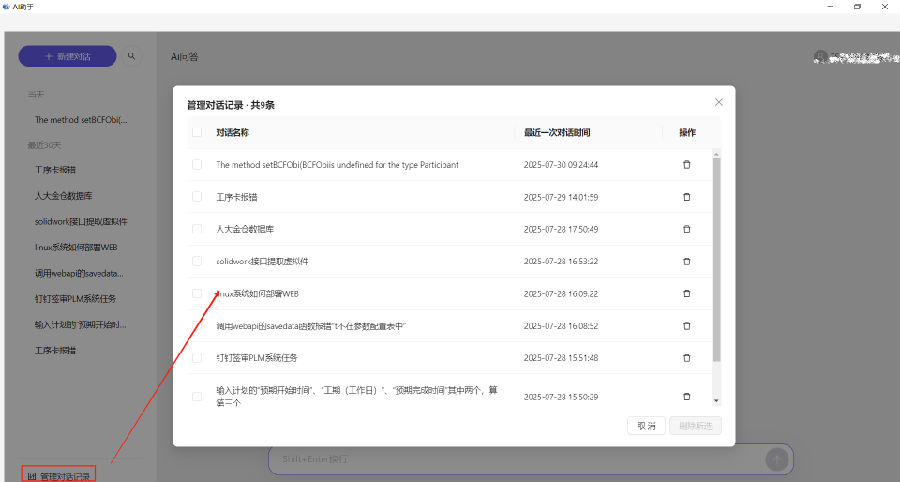Click the 最近一次对话时间 column header
900x482 pixels.
click(x=557, y=133)
